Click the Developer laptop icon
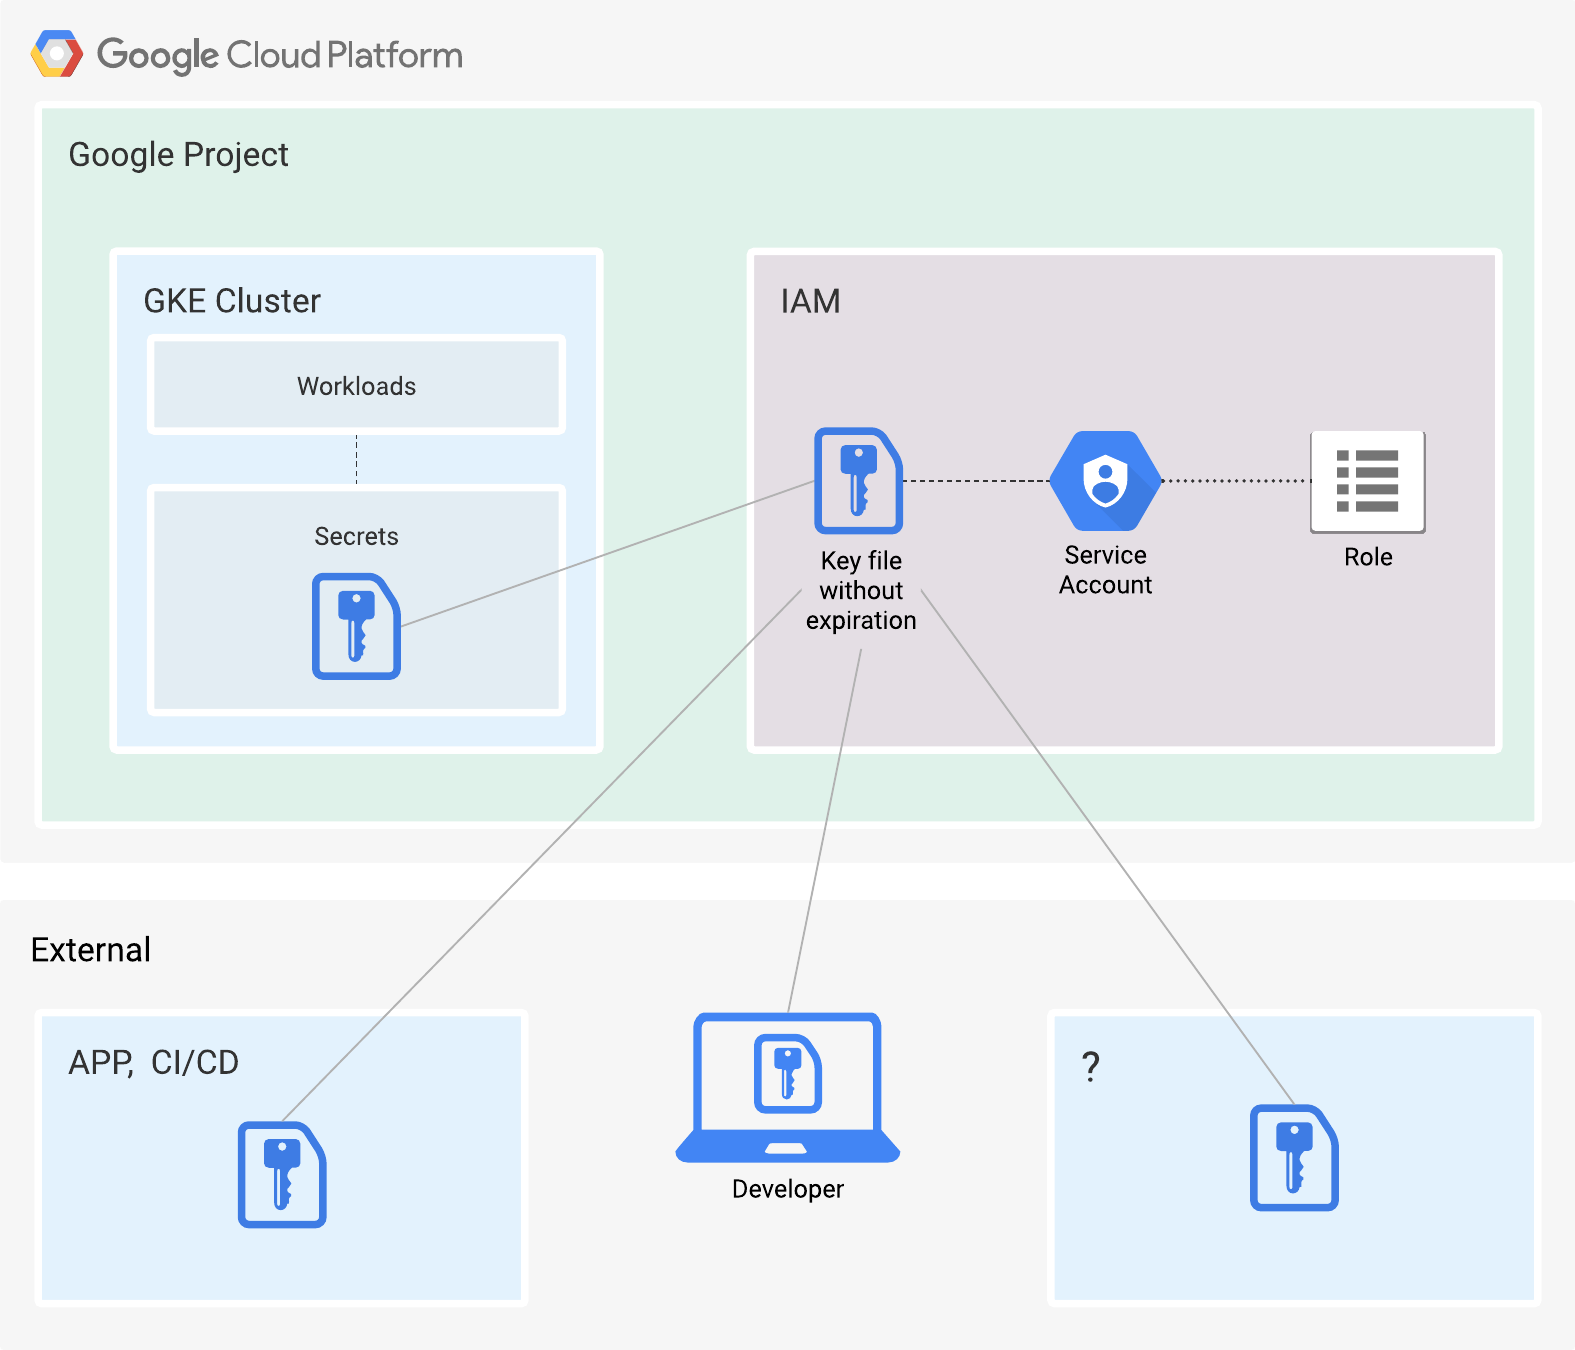1575x1350 pixels. tap(788, 1088)
